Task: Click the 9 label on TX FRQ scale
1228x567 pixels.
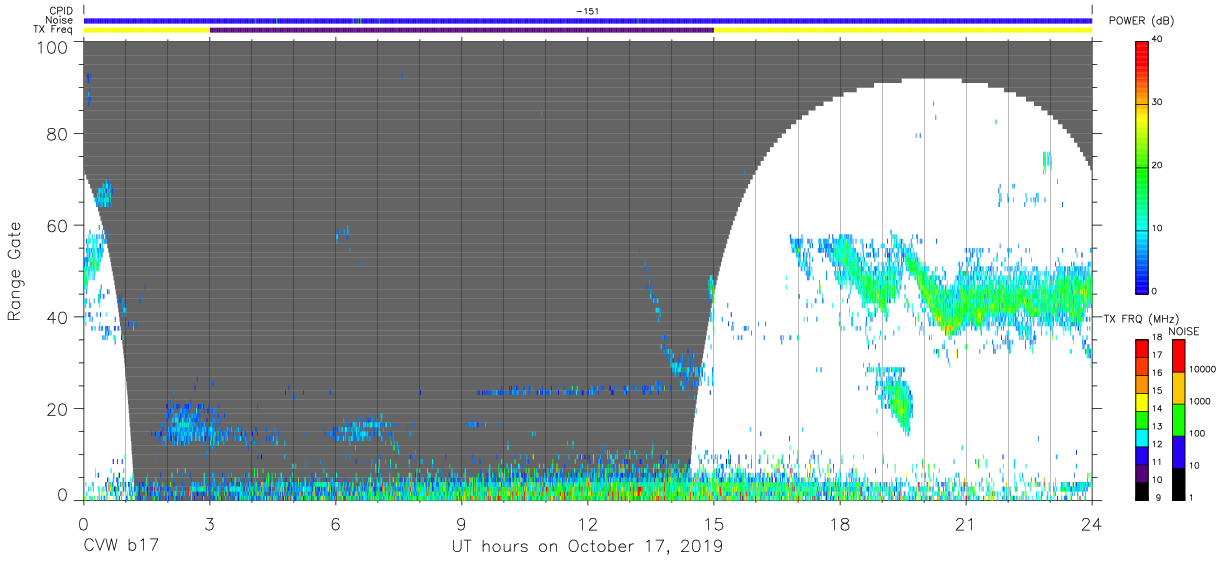Action: coord(1156,498)
